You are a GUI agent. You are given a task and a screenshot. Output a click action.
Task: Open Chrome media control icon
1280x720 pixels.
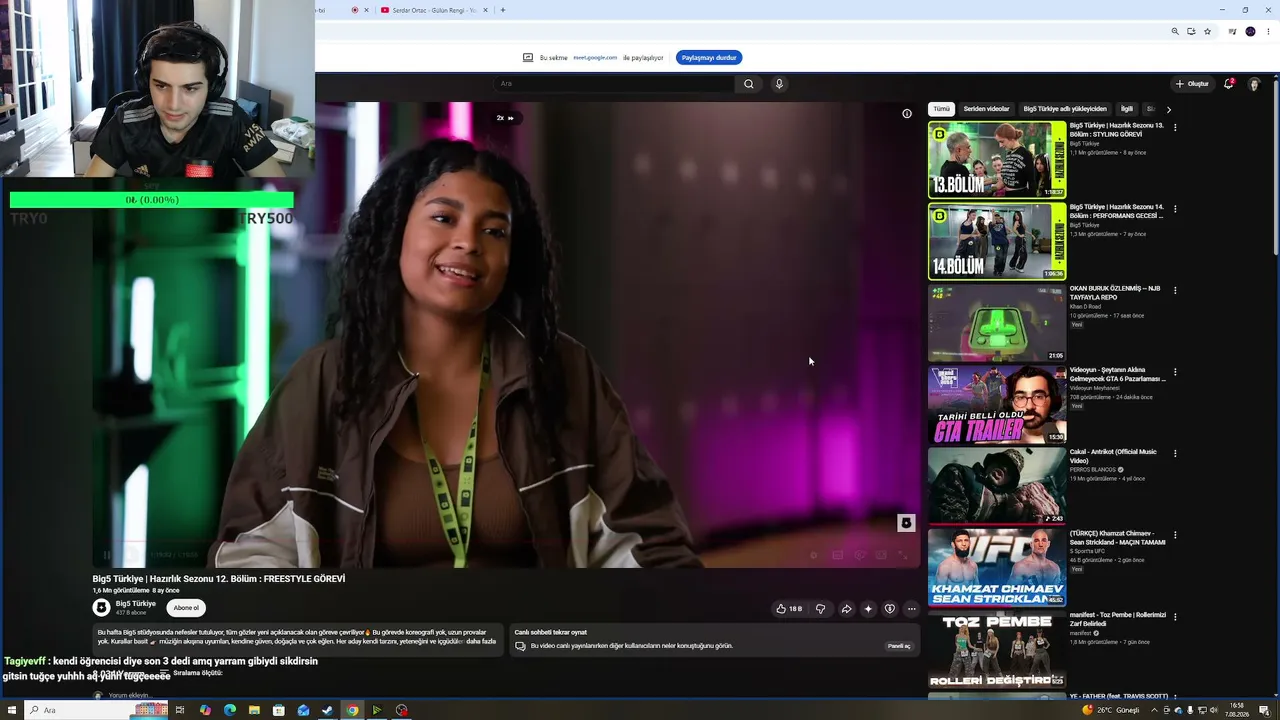(1233, 32)
